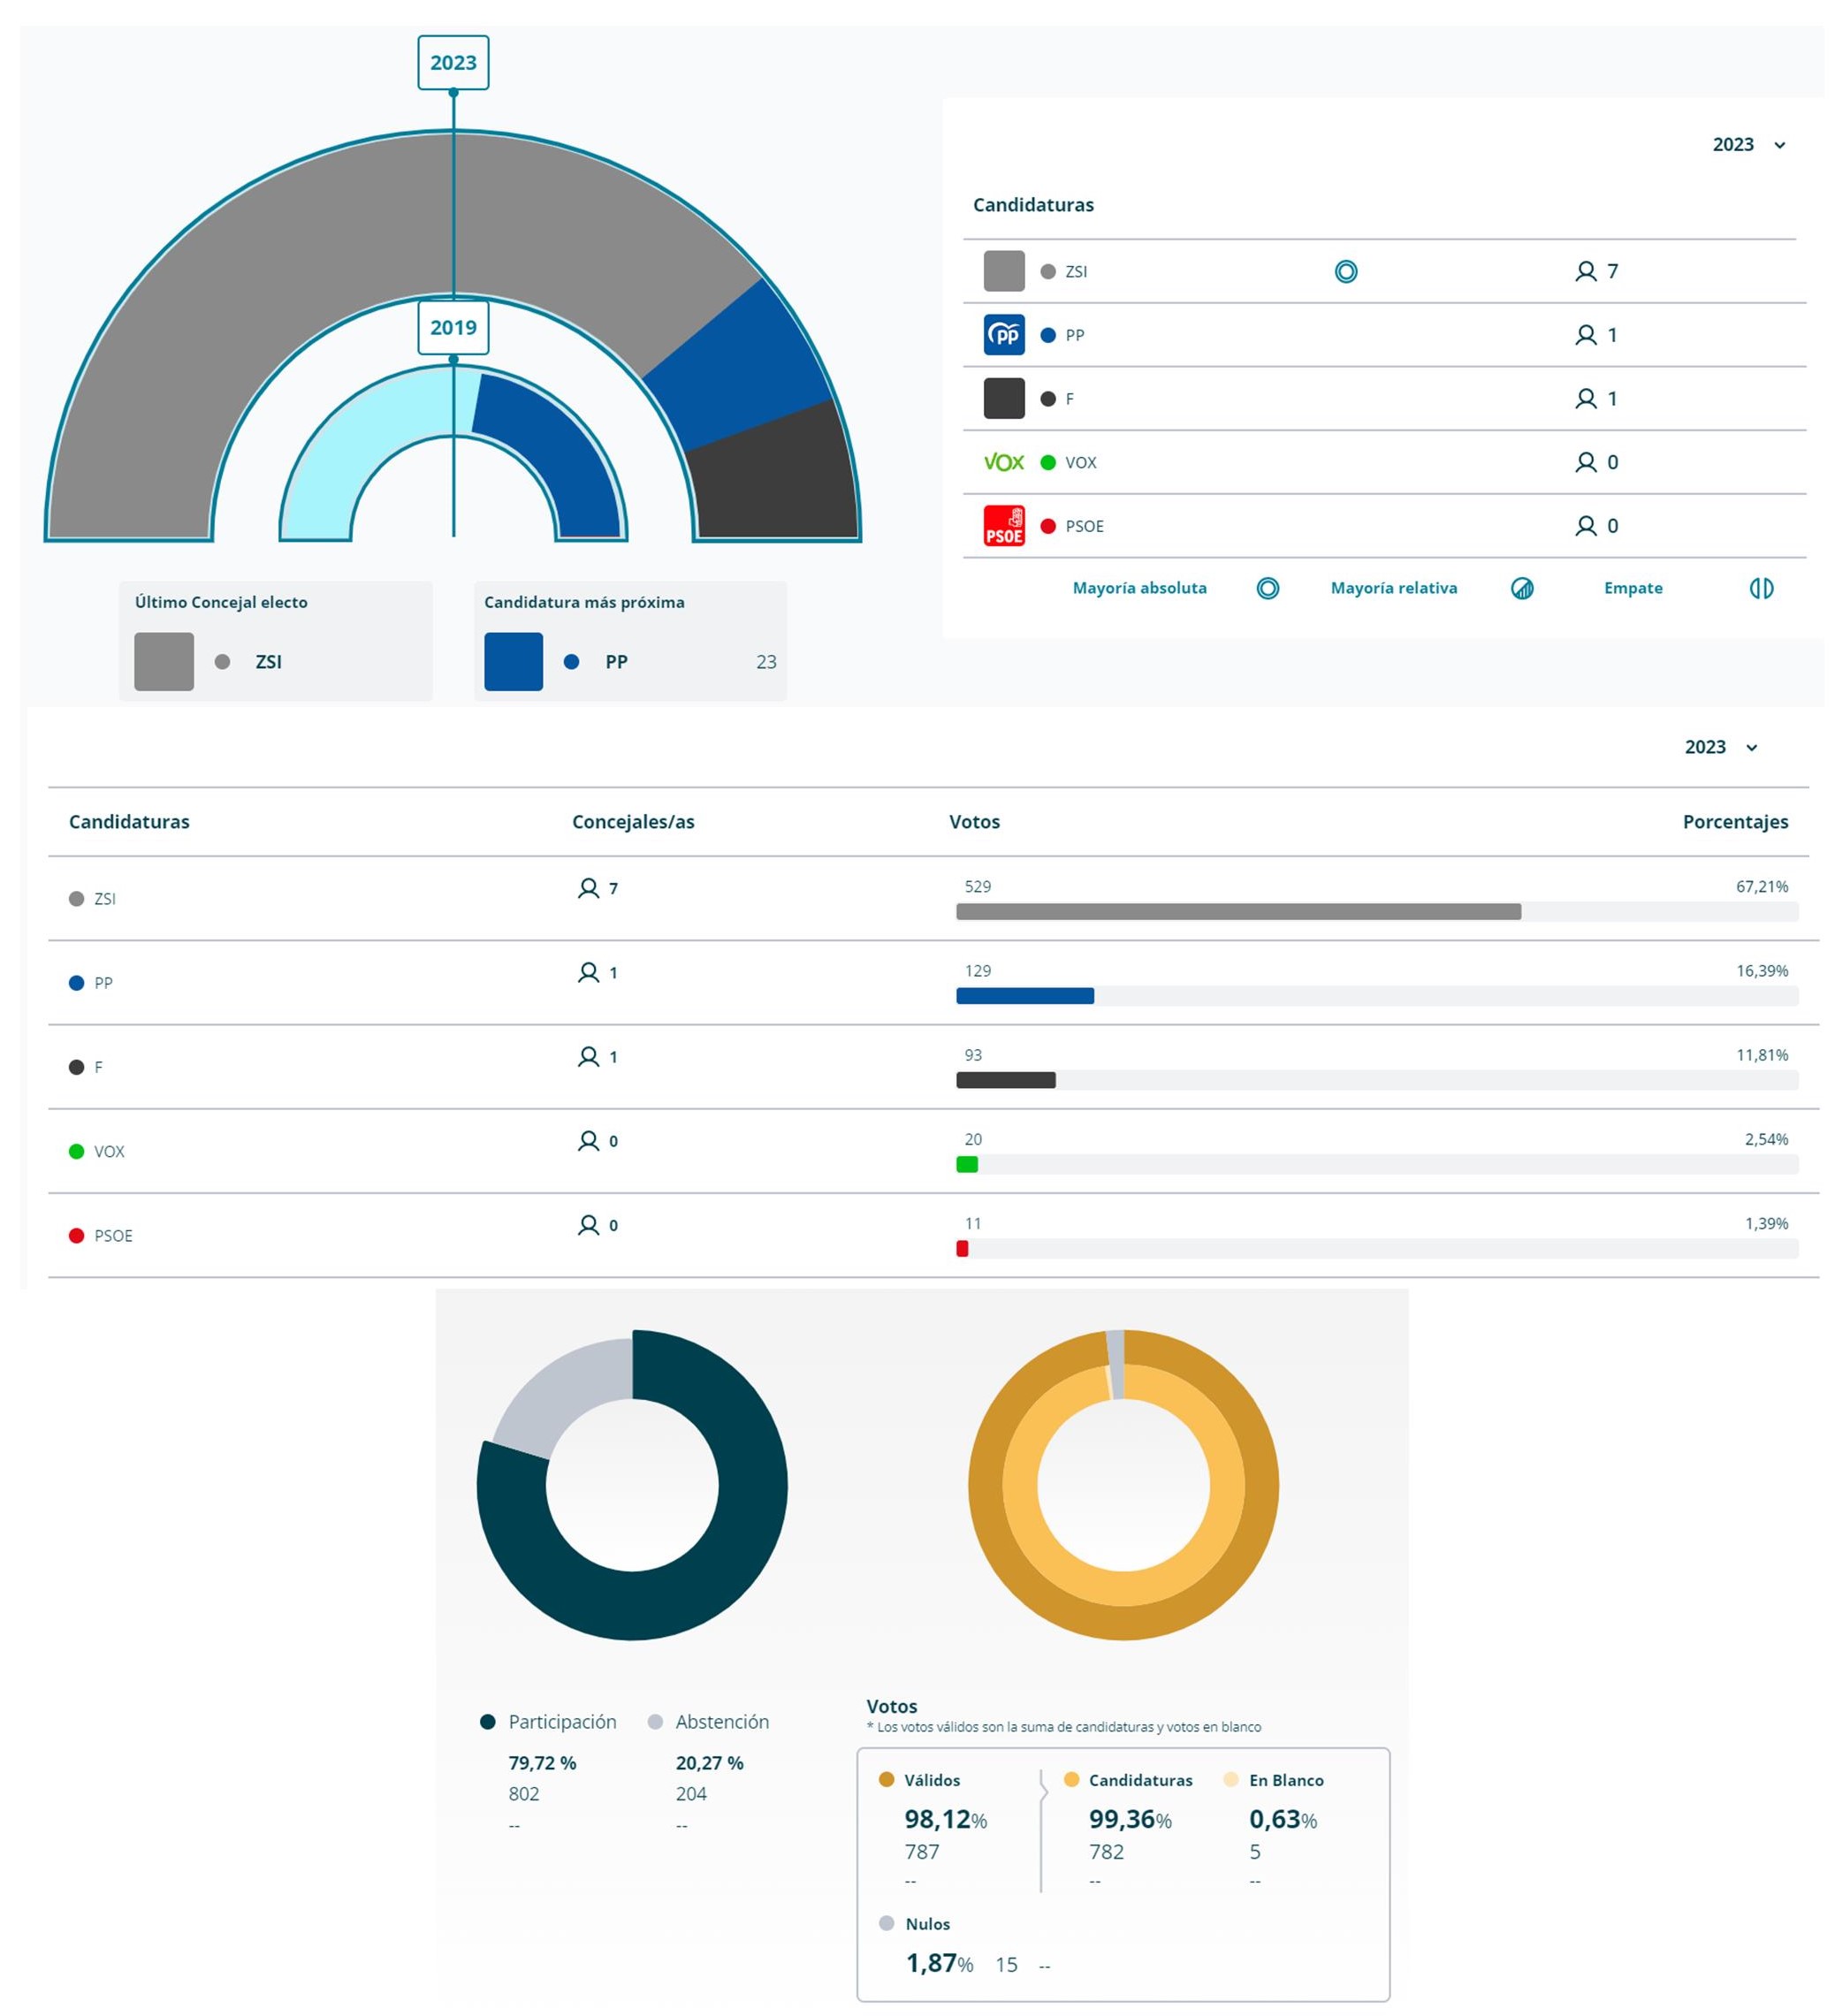Image resolution: width=1835 pixels, height=2016 pixels.
Task: Click the F dark vote bar
Action: (x=1005, y=1080)
